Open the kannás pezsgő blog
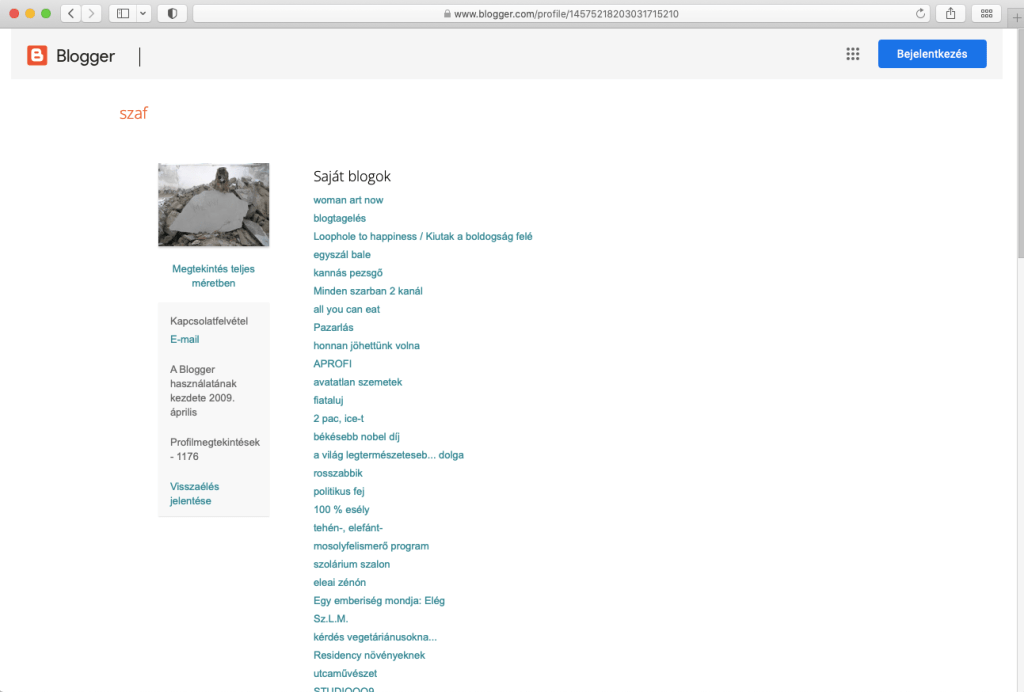The height and width of the screenshot is (692, 1024). click(x=348, y=273)
